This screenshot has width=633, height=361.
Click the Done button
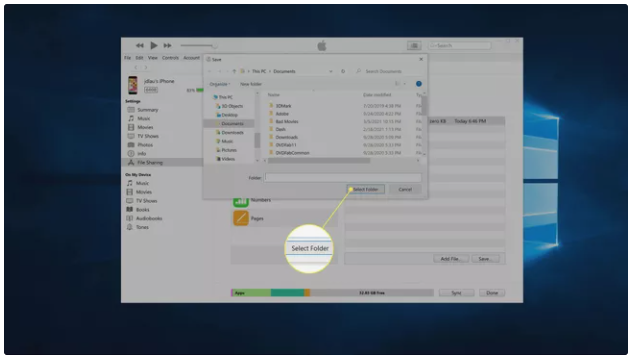point(492,293)
